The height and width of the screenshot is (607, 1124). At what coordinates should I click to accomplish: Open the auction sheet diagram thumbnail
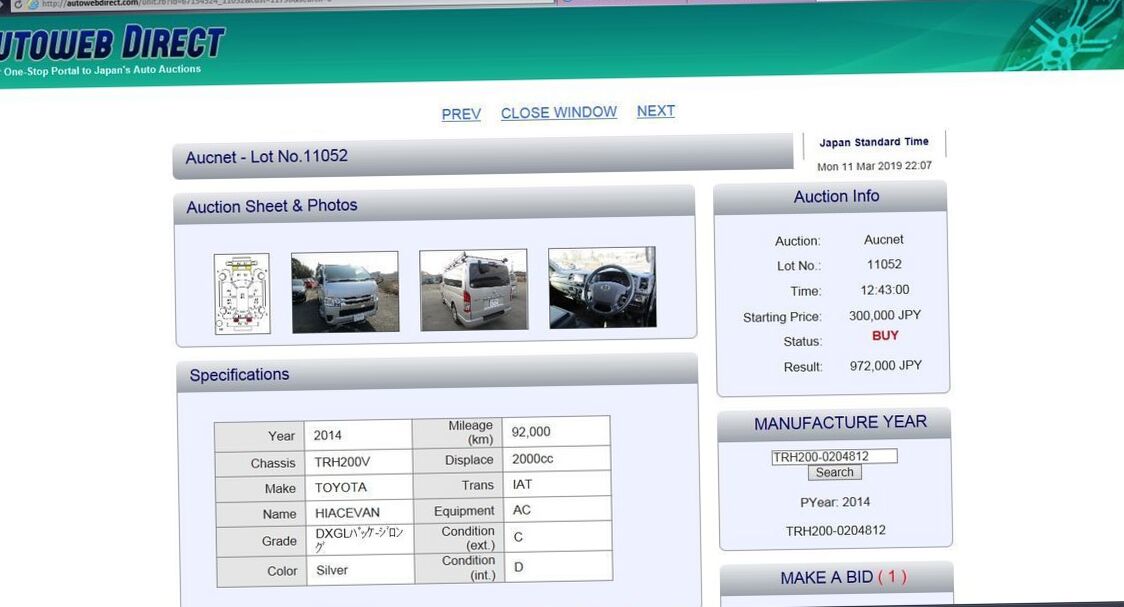click(x=242, y=294)
